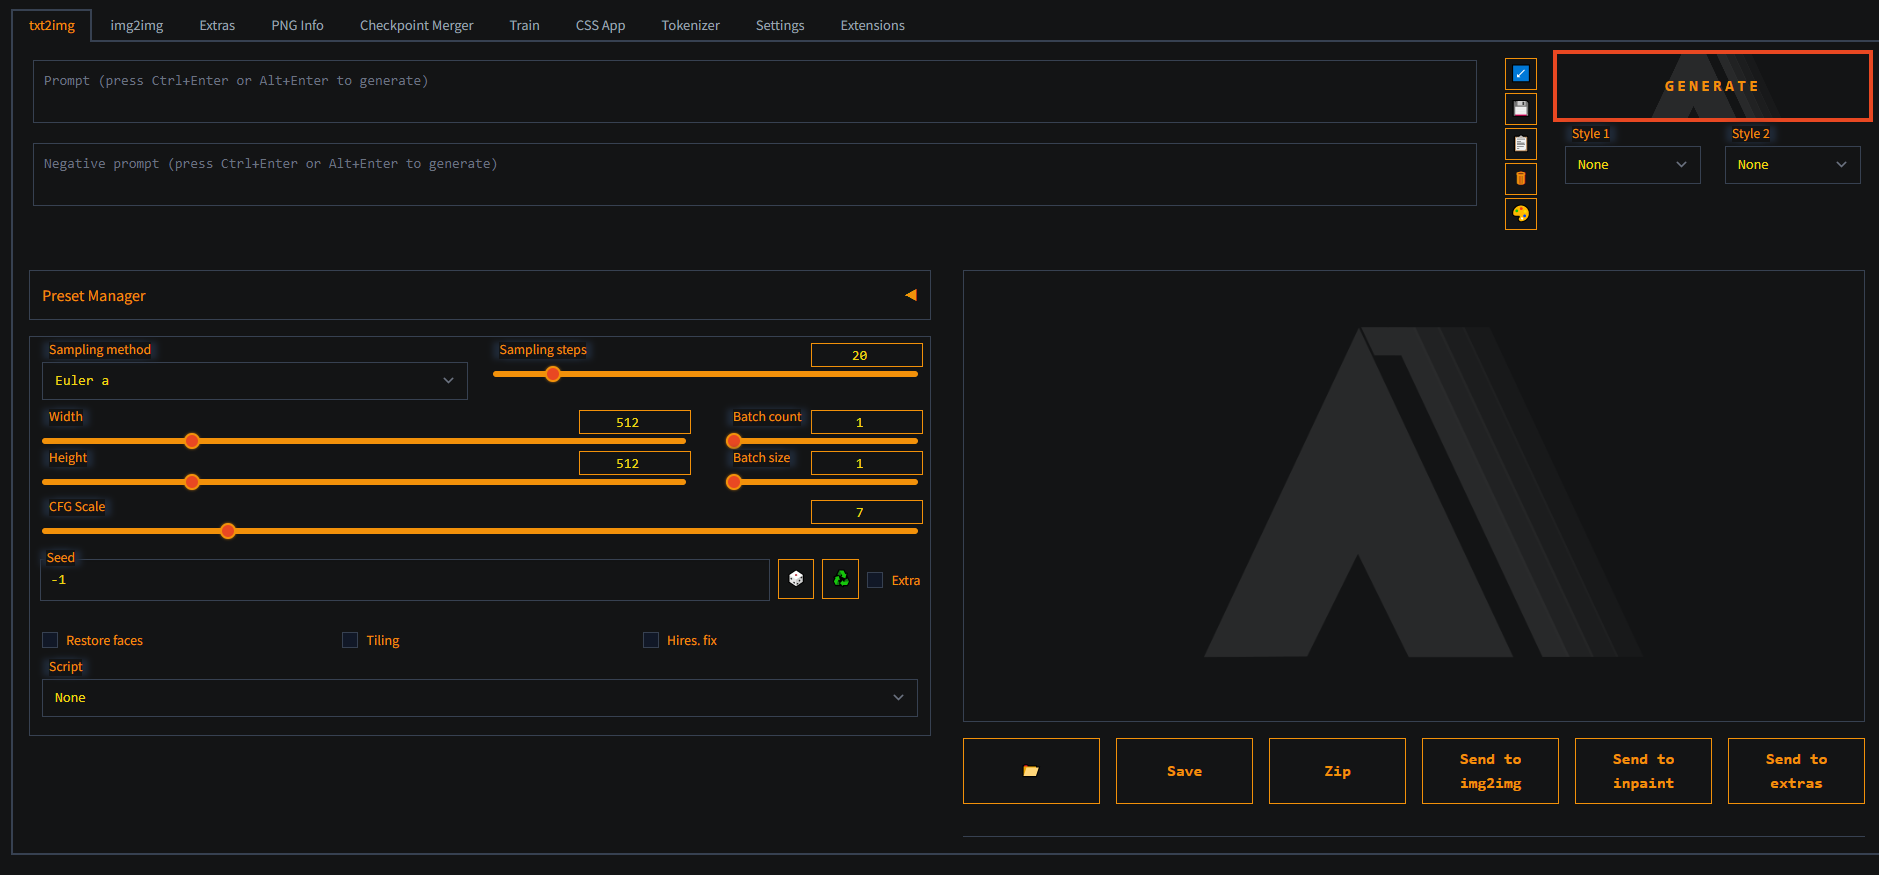
Task: Click the Height slider handle
Action: (x=192, y=482)
